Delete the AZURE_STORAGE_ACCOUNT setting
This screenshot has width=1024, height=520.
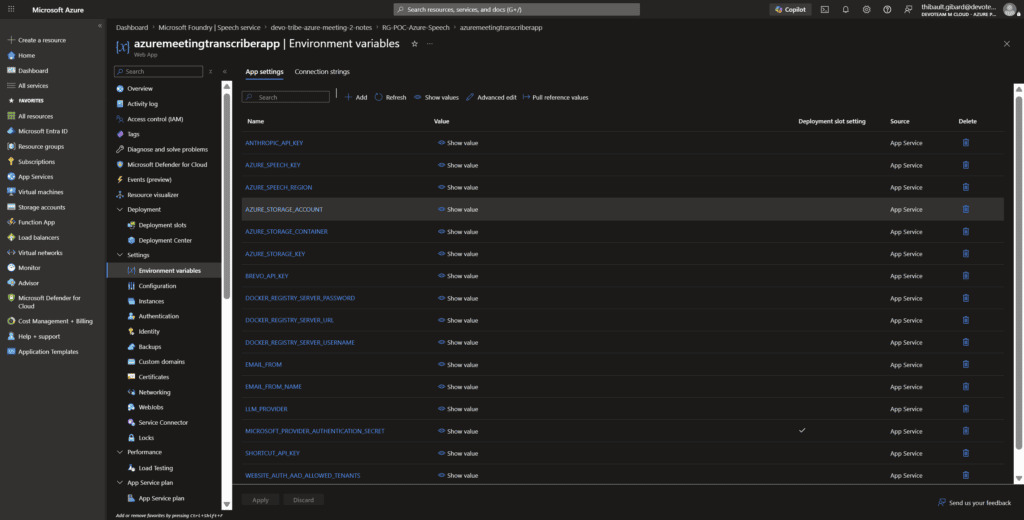(966, 209)
